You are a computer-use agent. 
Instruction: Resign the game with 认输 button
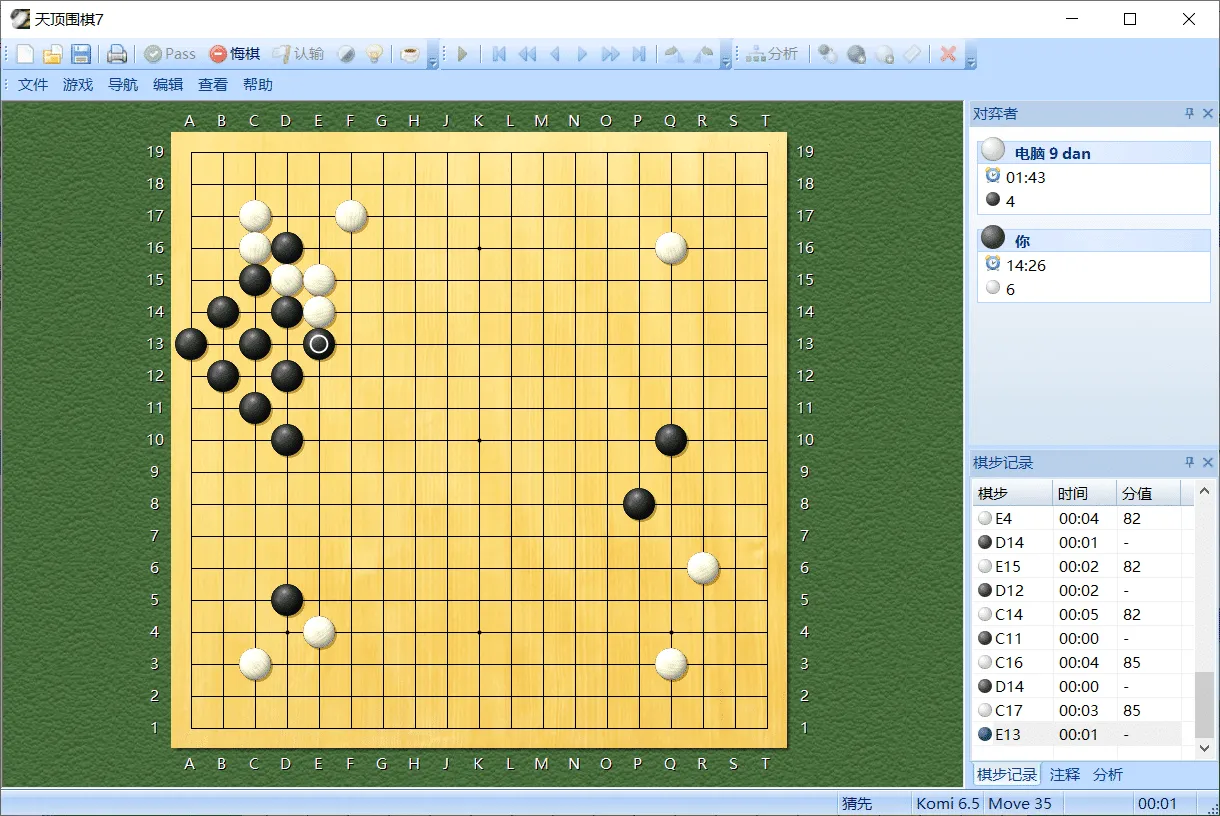tap(298, 54)
